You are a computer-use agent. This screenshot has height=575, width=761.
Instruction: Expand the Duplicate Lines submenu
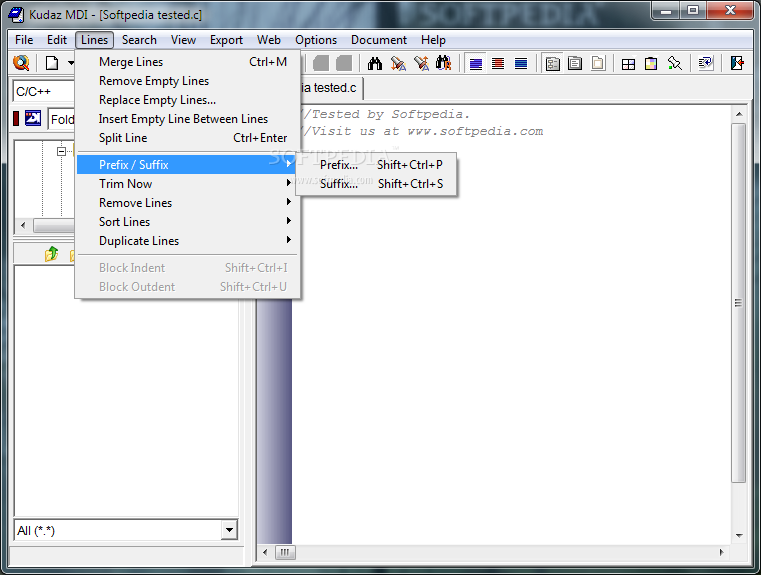186,240
